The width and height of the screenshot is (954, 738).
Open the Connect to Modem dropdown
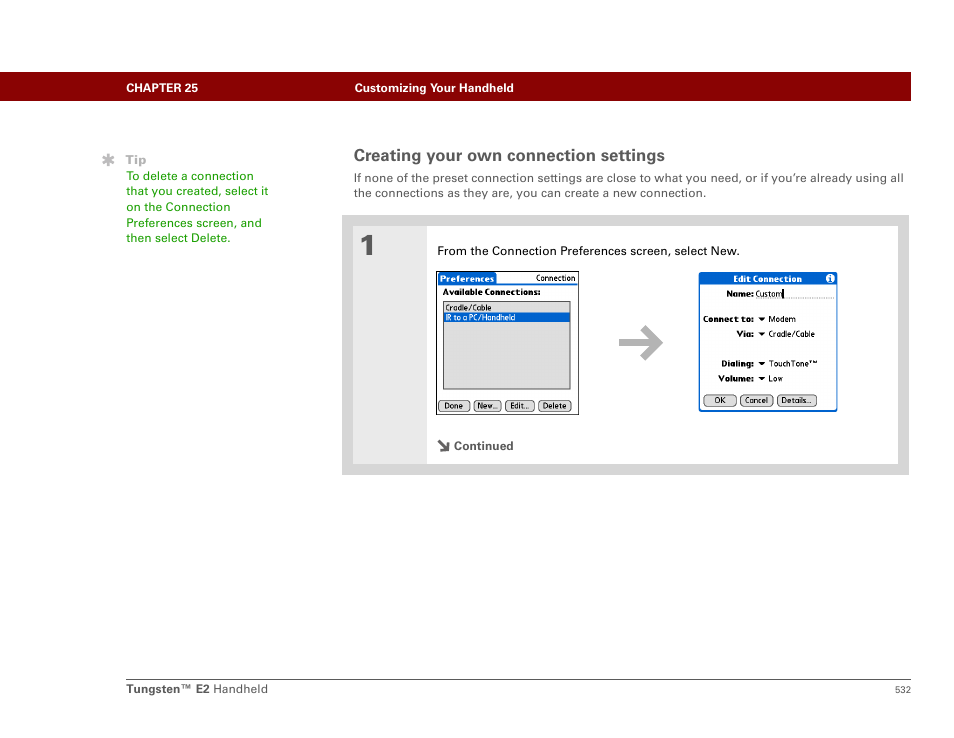777,319
